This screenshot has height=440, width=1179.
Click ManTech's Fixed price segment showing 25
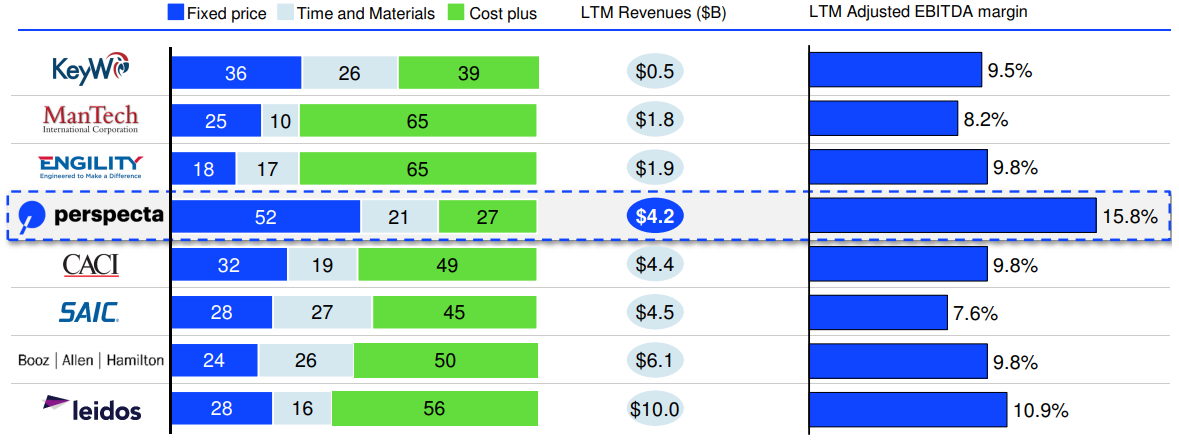[217, 120]
